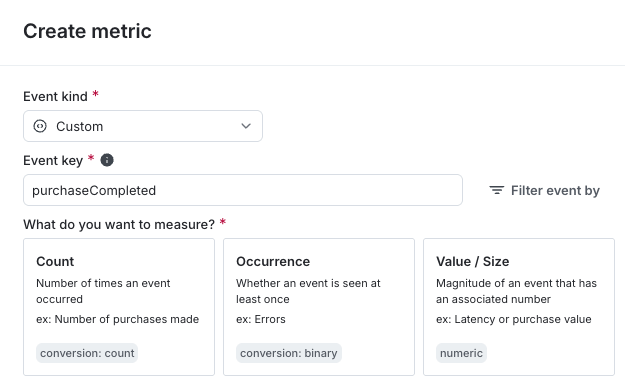Choose the Value / Size measurement card
Image resolution: width=625 pixels, height=387 pixels.
(x=519, y=307)
